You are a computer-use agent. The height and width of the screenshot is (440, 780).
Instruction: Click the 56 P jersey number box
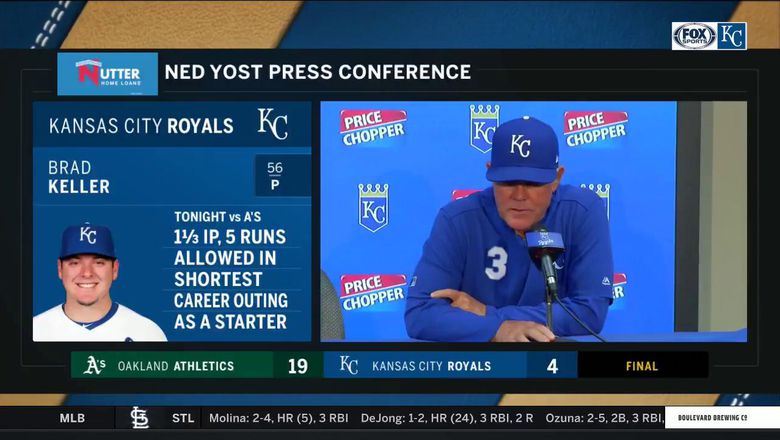click(x=275, y=176)
